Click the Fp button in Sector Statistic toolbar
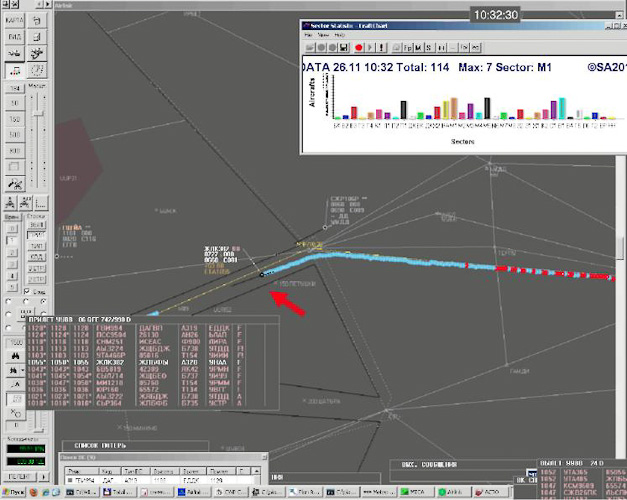Image resolution: width=627 pixels, height=500 pixels. (x=407, y=48)
